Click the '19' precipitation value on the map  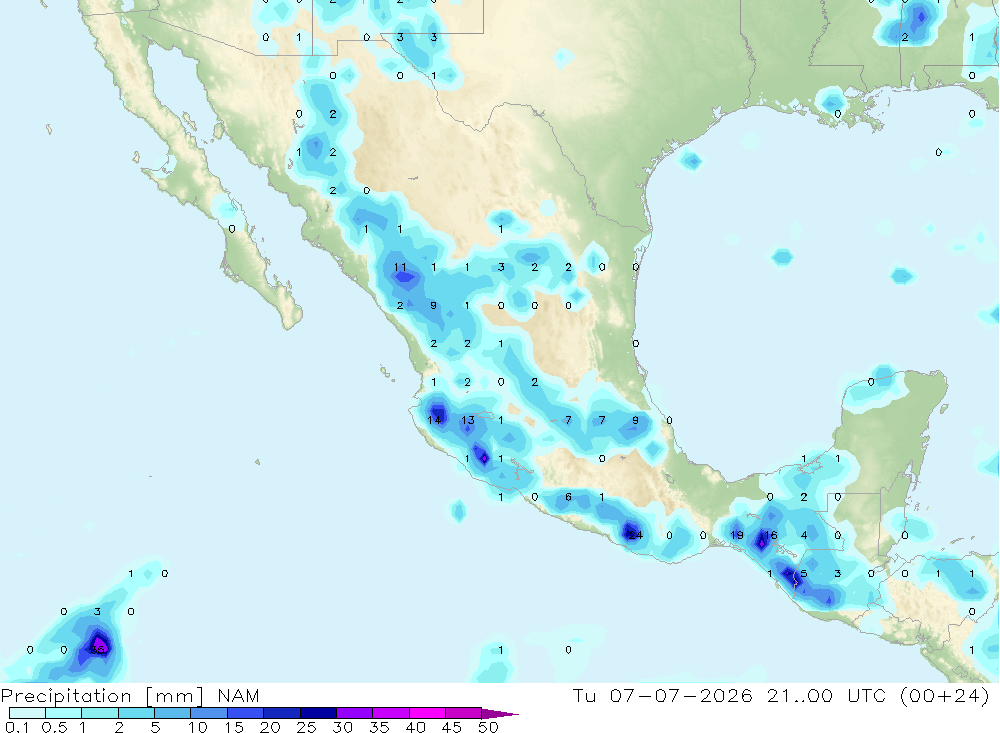click(737, 535)
